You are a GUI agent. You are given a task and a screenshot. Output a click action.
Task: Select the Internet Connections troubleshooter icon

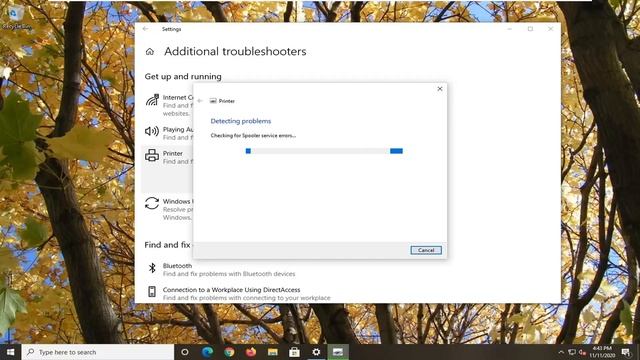point(152,100)
